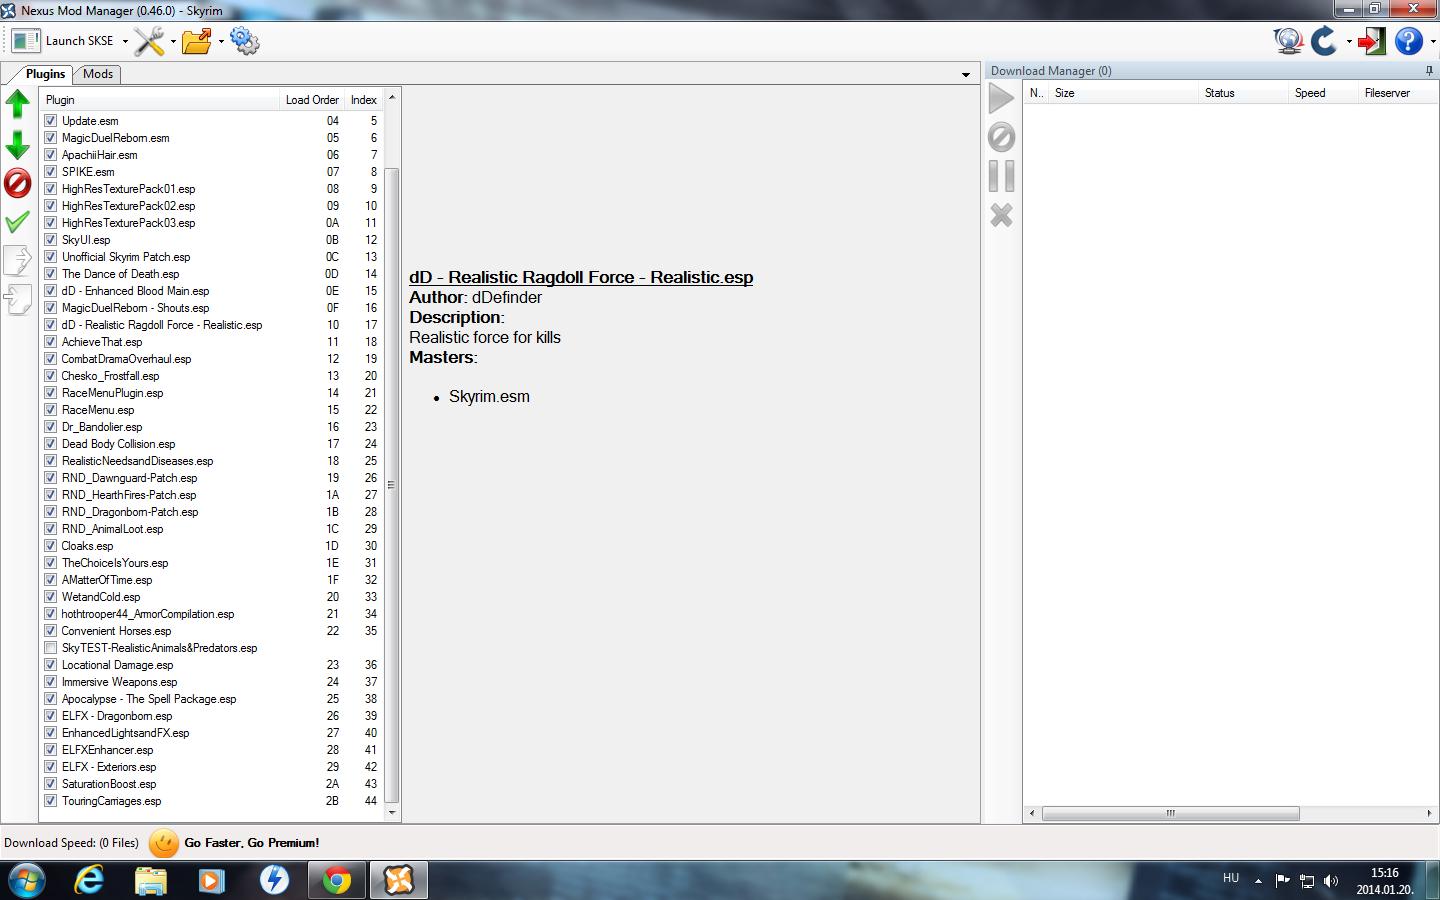The width and height of the screenshot is (1440, 900).
Task: Remove download X icon
Action: point(1001,215)
